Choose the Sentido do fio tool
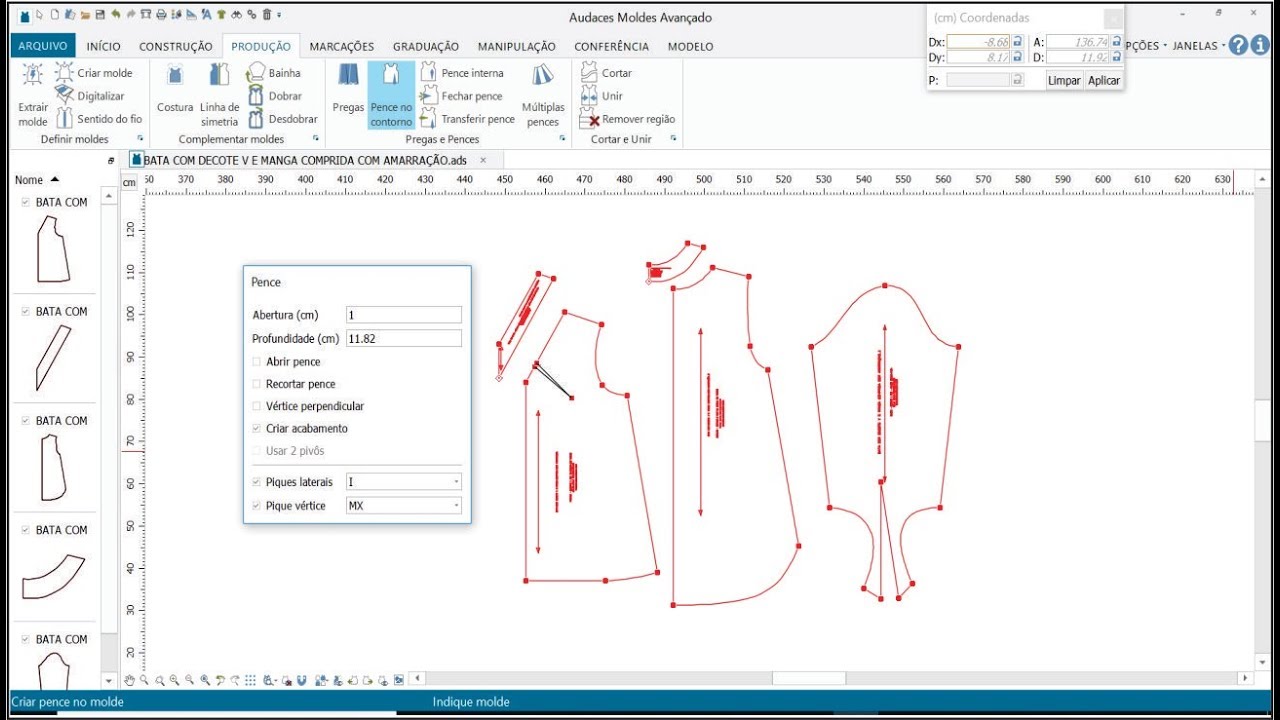The image size is (1280, 720). point(99,119)
